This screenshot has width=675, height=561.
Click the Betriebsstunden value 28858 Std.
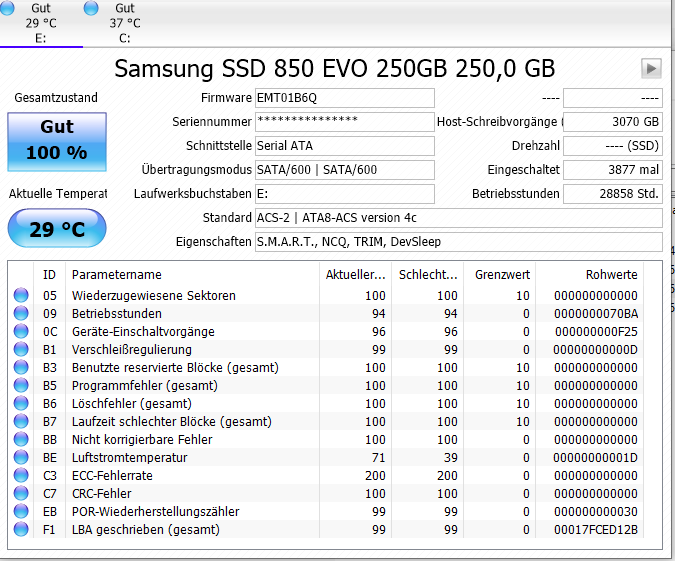[613, 194]
